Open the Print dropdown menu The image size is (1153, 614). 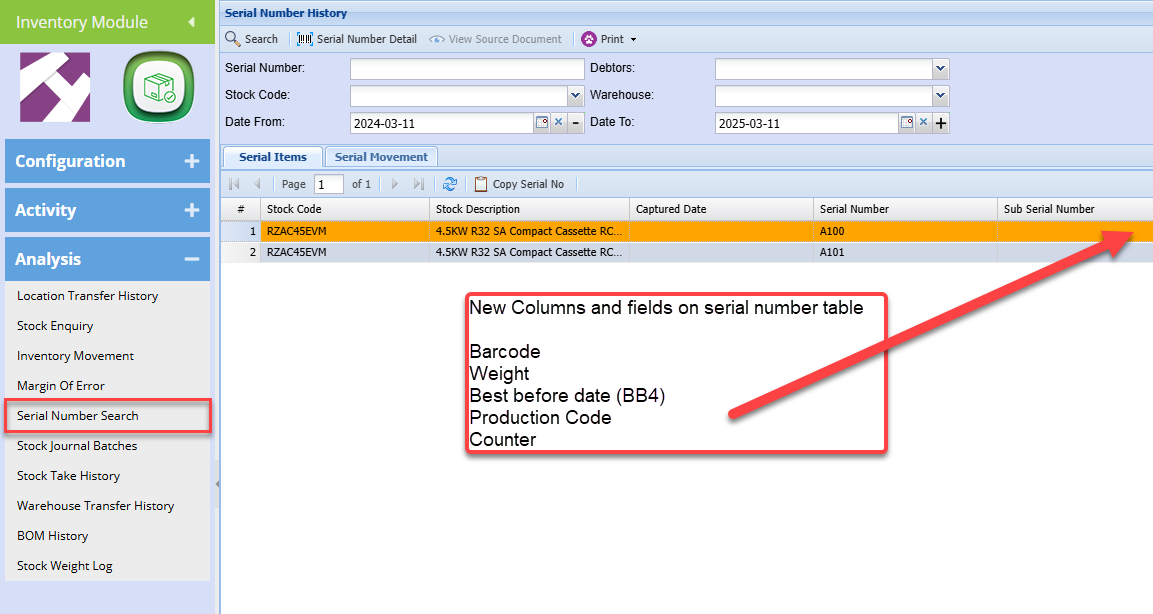[x=610, y=39]
